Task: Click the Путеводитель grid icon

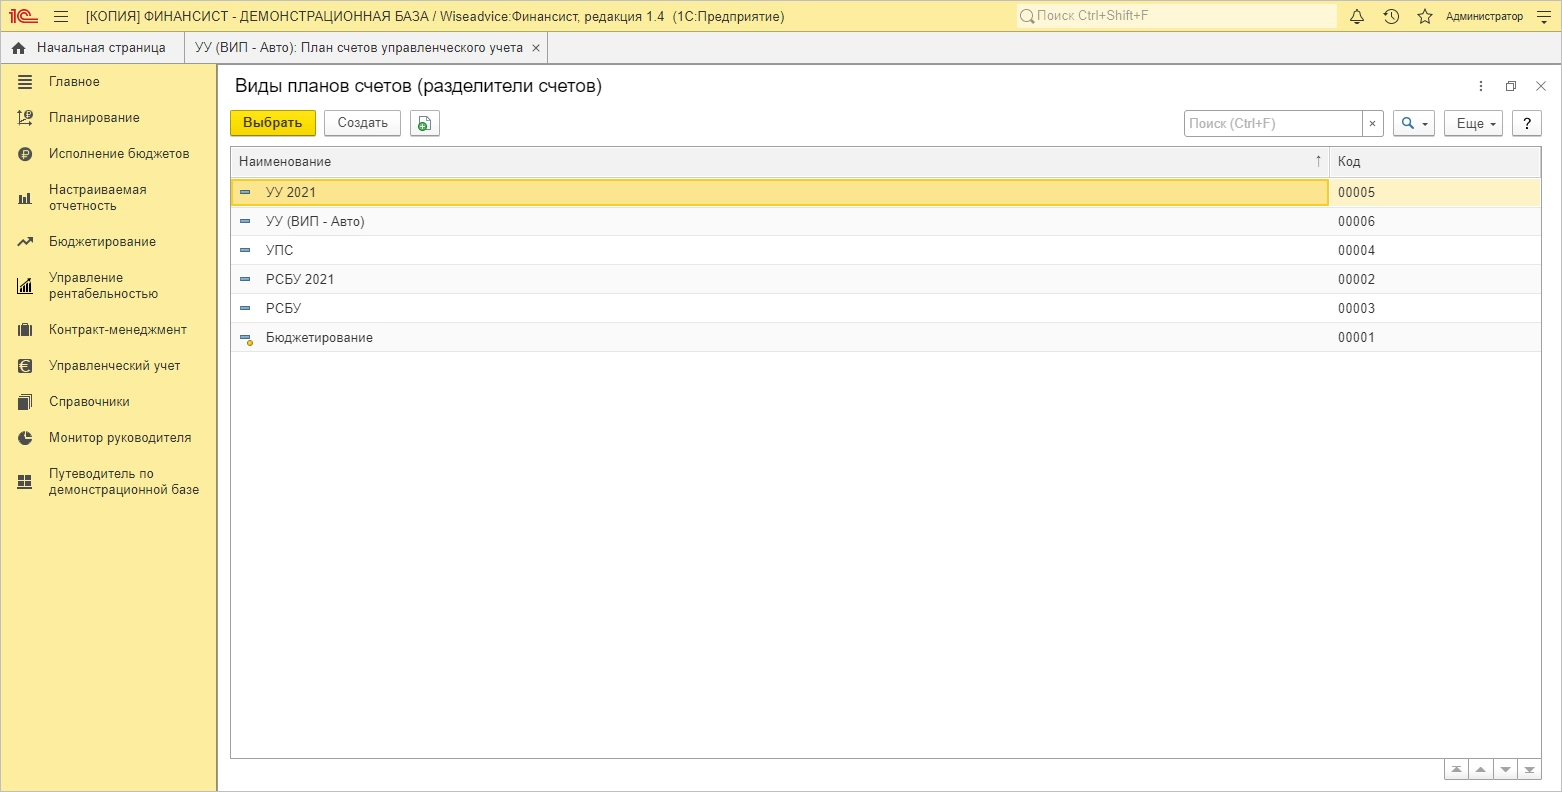Action: tap(25, 482)
